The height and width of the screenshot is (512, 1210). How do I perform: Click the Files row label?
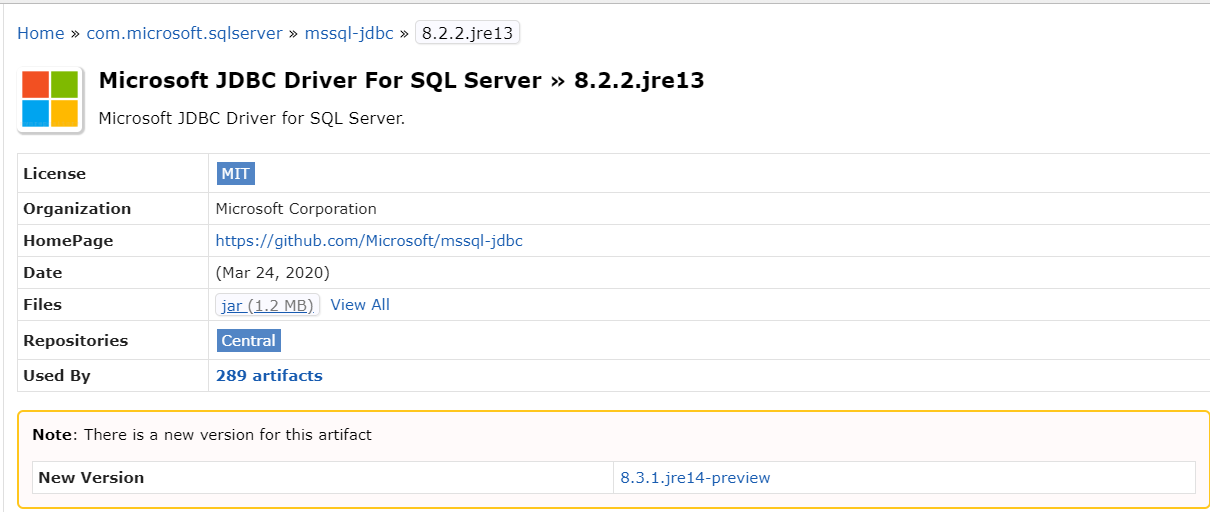tap(43, 305)
